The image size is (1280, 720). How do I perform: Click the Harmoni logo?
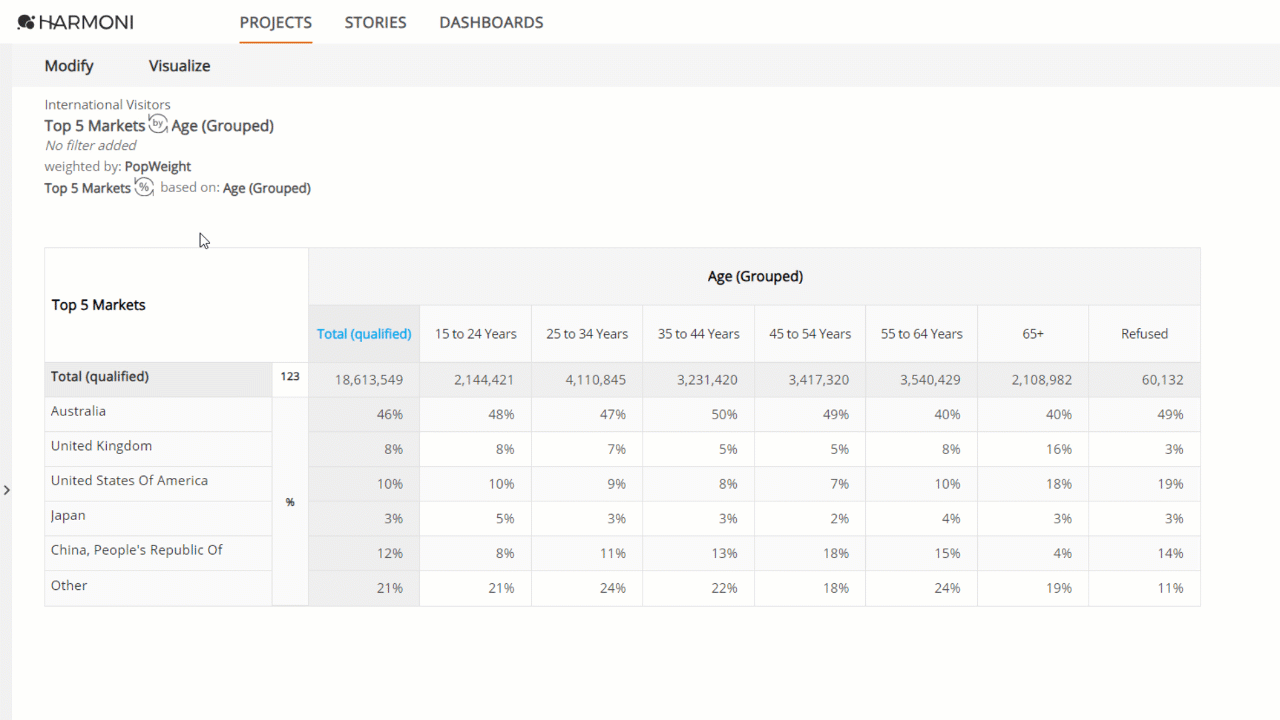point(75,22)
